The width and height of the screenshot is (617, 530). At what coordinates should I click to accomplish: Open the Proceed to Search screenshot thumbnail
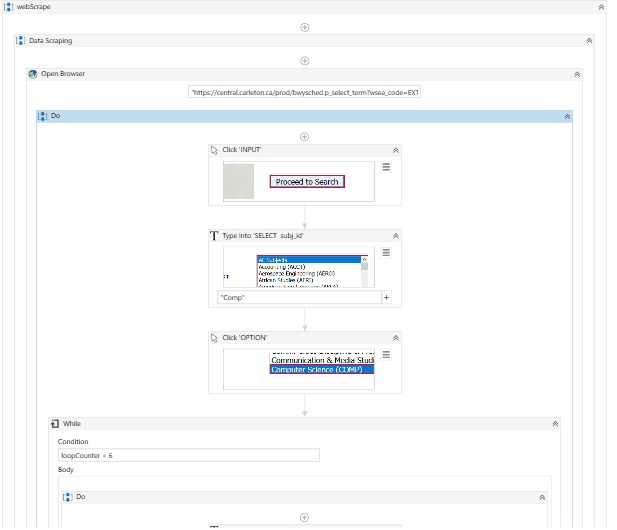299,181
